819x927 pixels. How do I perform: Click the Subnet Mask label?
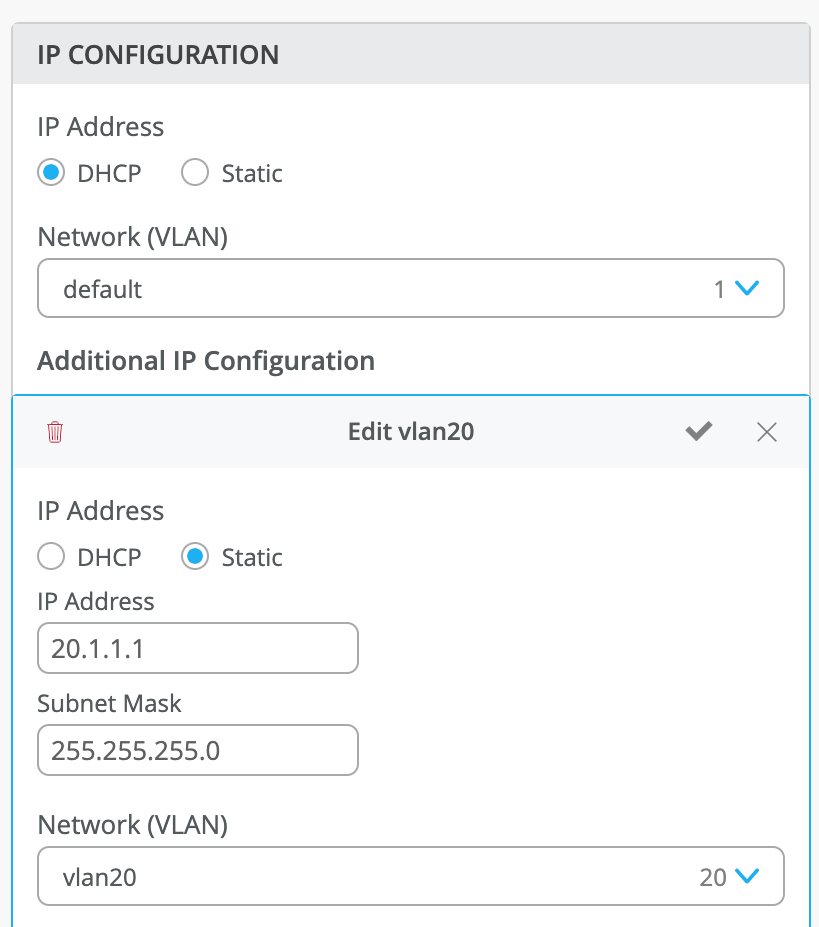point(109,703)
